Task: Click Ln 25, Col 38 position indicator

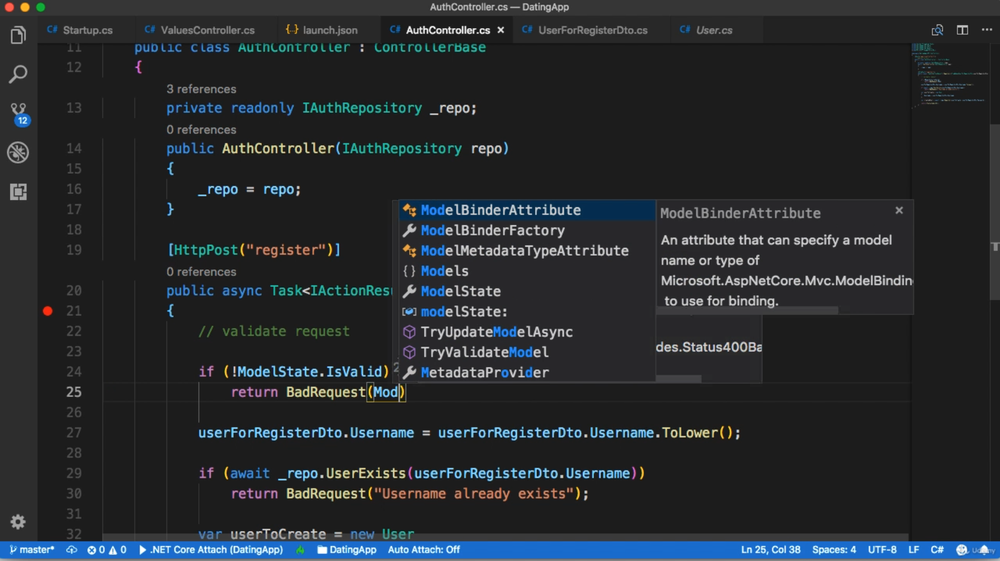Action: pyautogui.click(x=770, y=550)
